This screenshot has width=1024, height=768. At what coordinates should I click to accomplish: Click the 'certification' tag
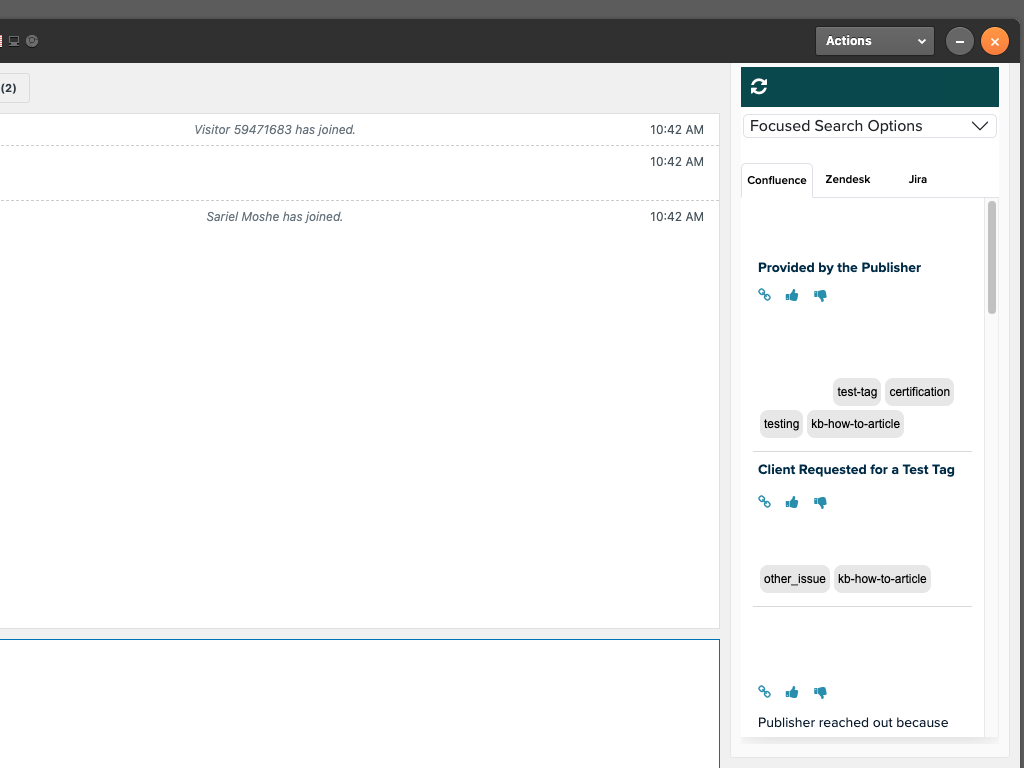click(x=919, y=392)
